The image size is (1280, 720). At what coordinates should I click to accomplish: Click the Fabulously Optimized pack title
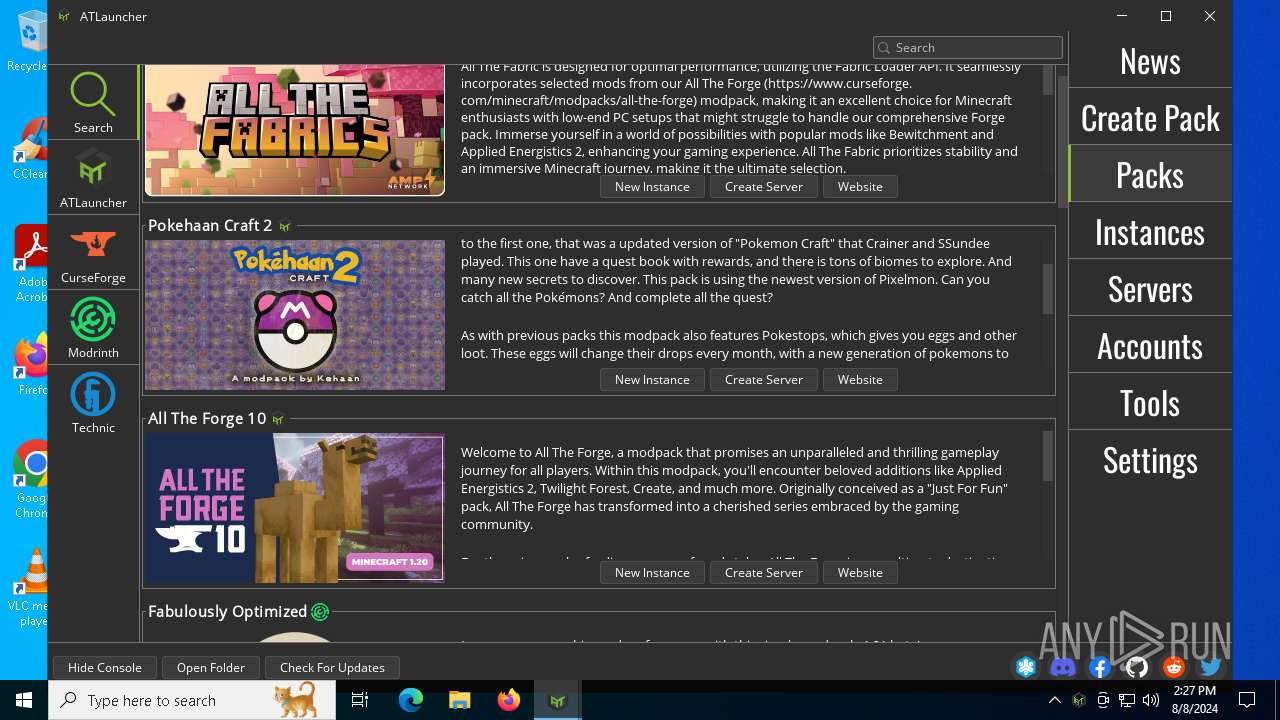pyautogui.click(x=228, y=612)
